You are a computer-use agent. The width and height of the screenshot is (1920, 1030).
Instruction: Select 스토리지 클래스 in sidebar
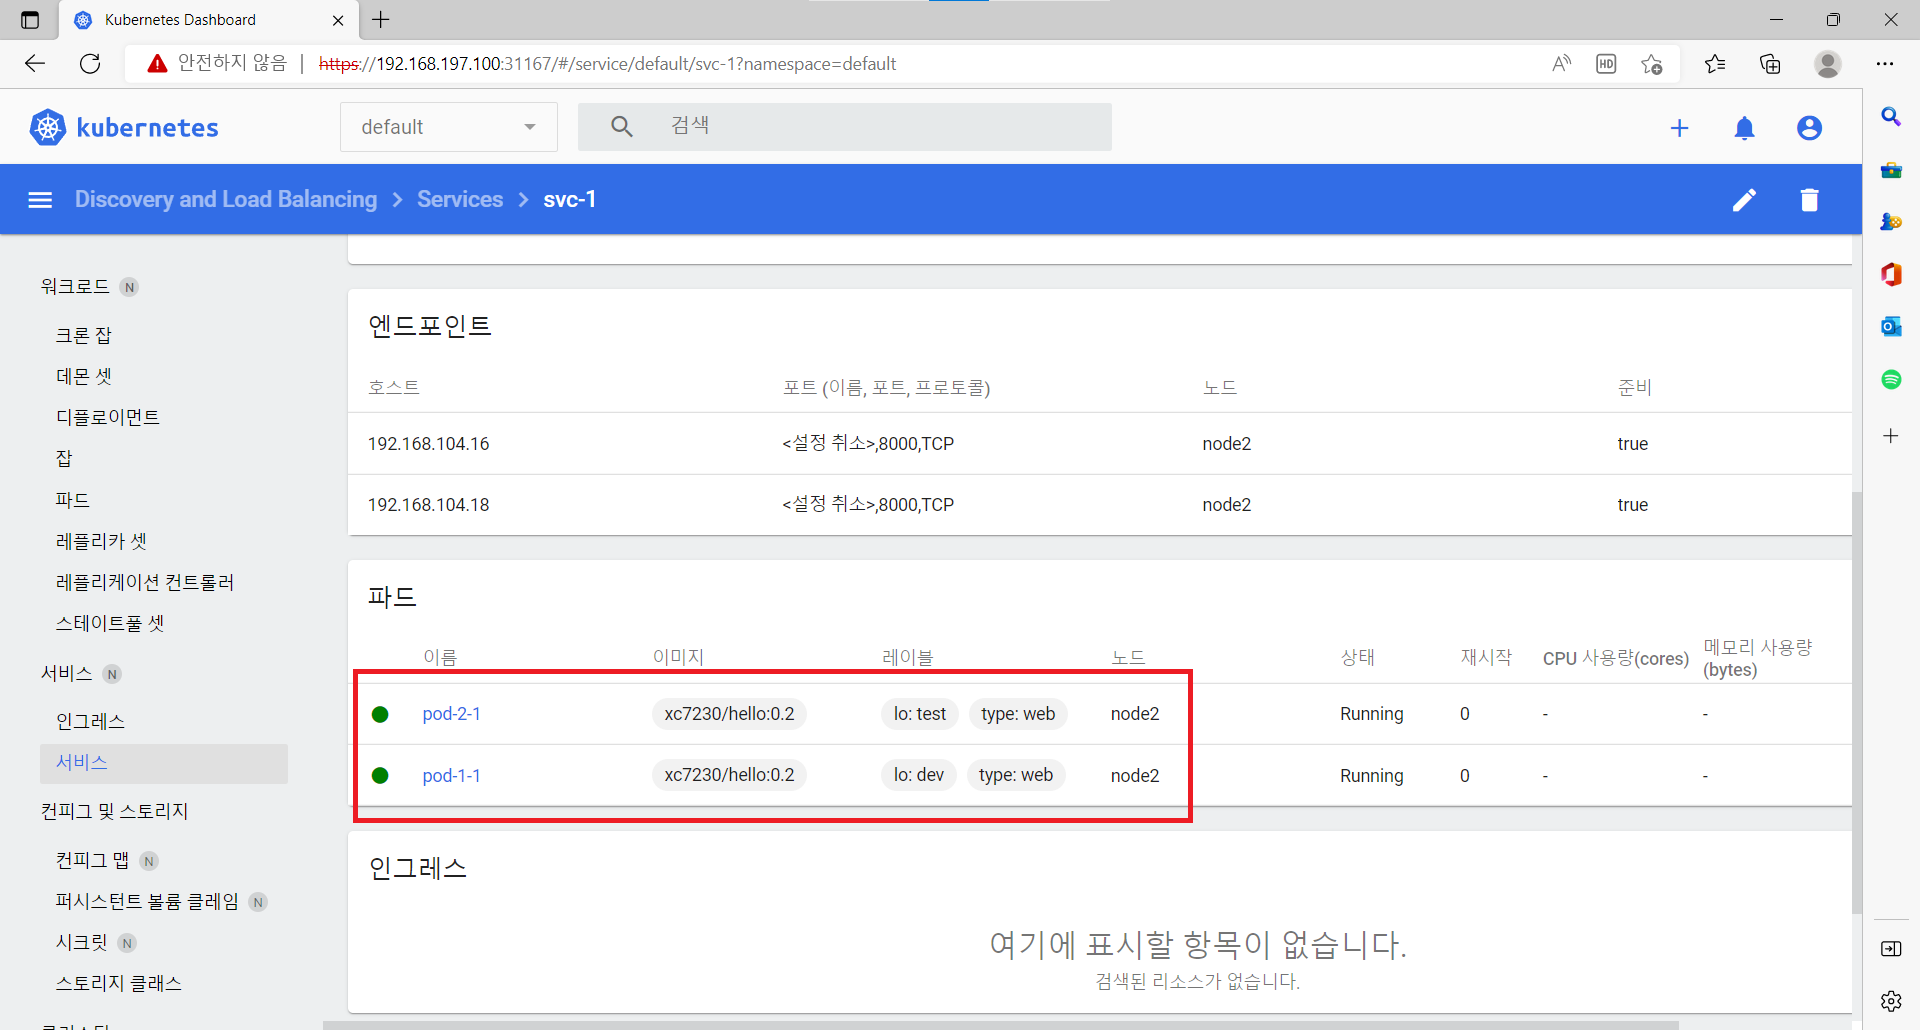tap(118, 983)
